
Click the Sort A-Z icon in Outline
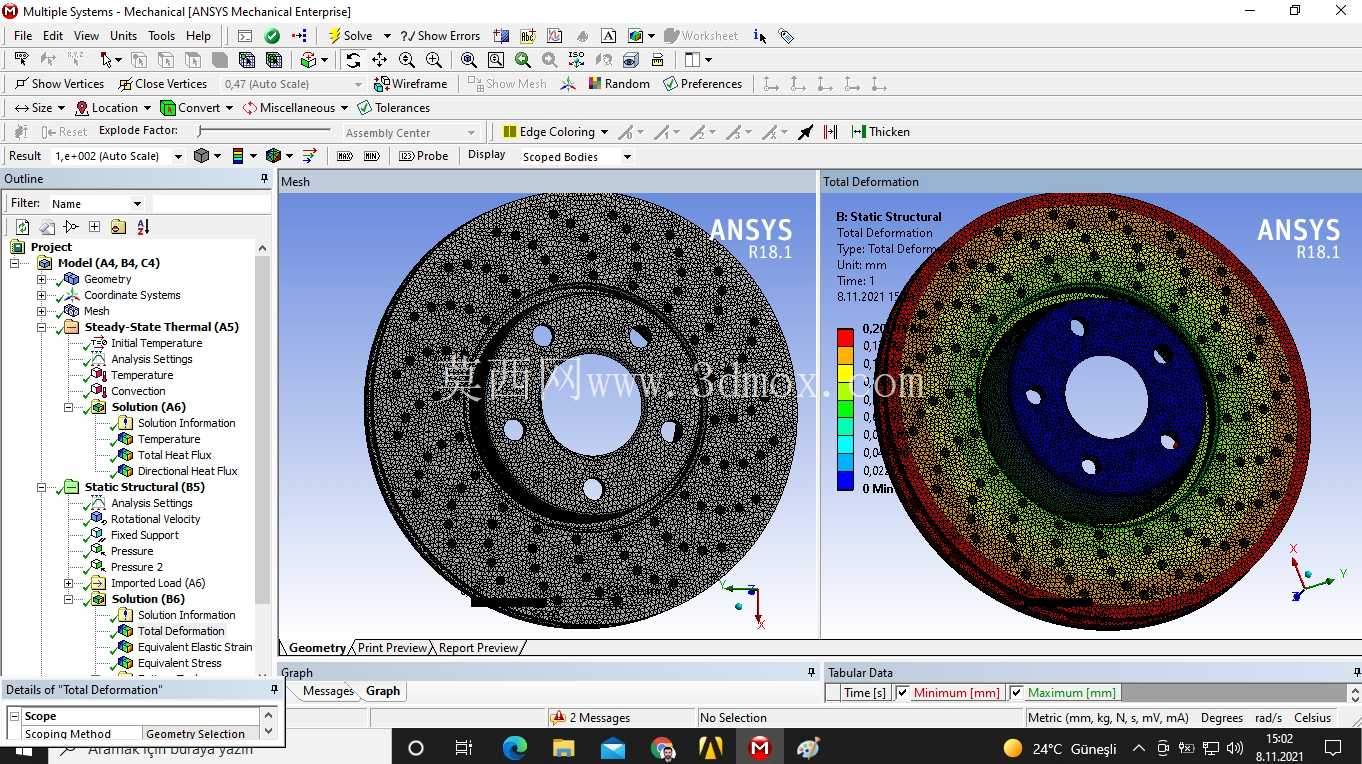[x=143, y=227]
